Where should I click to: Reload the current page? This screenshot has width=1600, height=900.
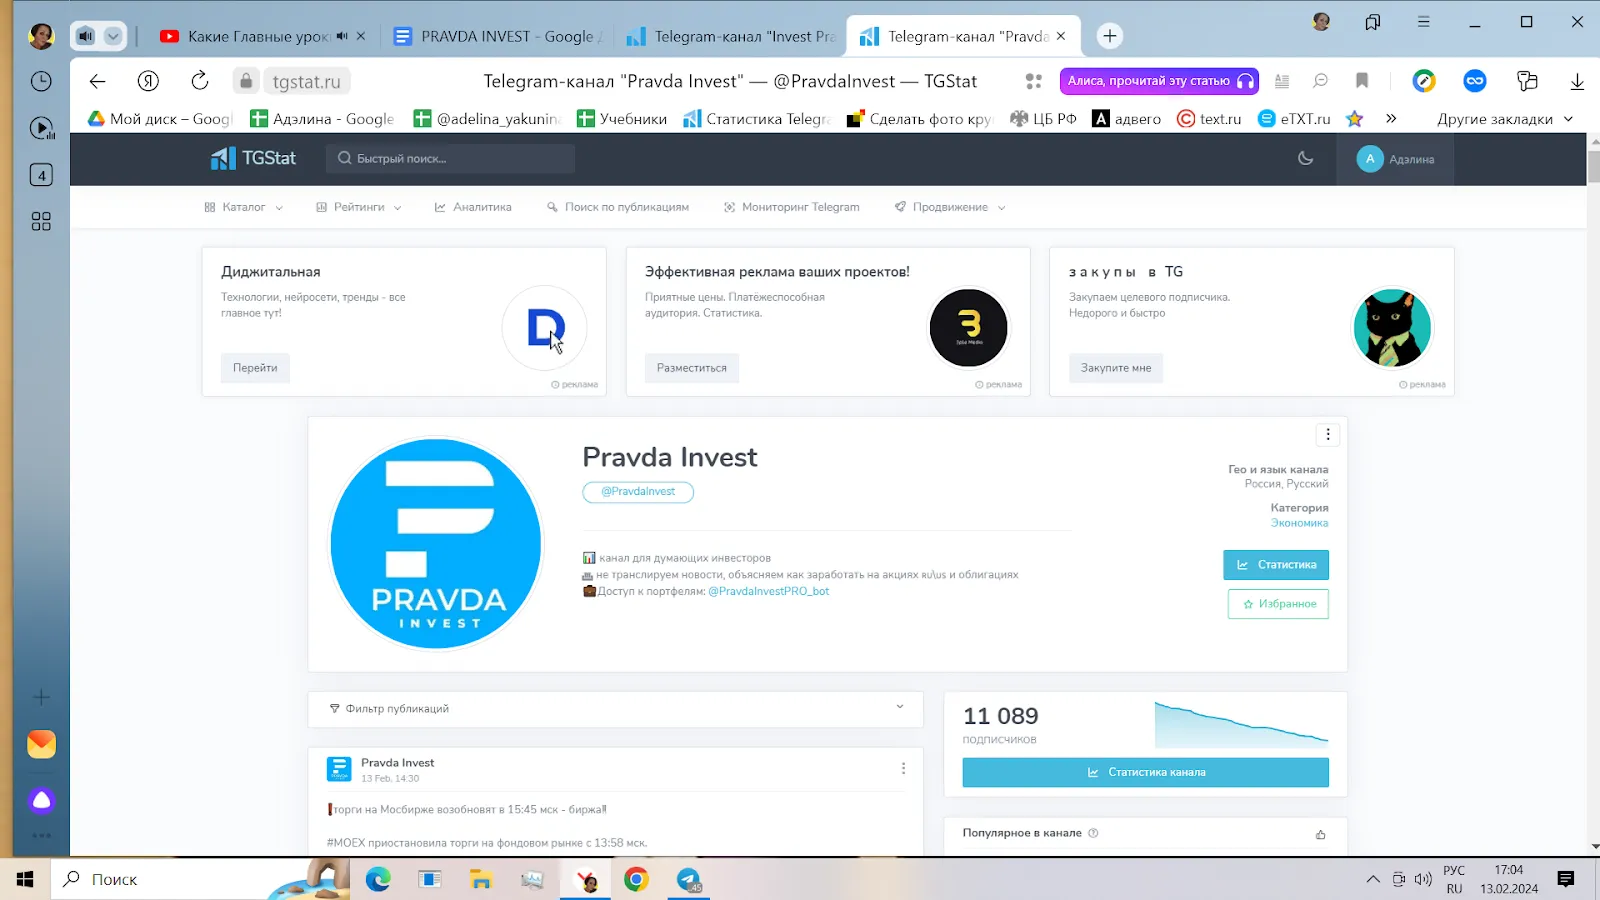point(200,81)
